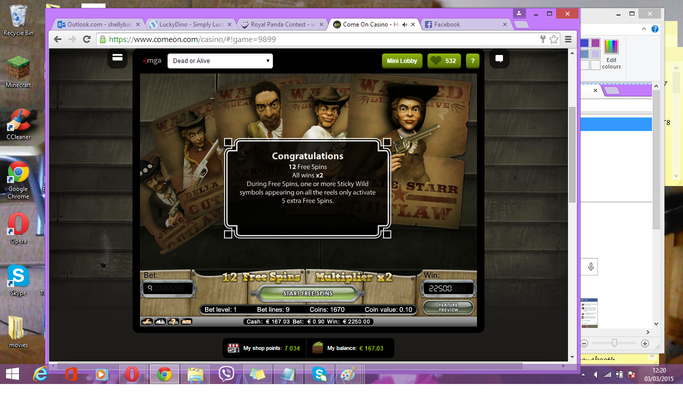Click the Chrome forward arrow
This screenshot has height=400, width=683.
72,39
